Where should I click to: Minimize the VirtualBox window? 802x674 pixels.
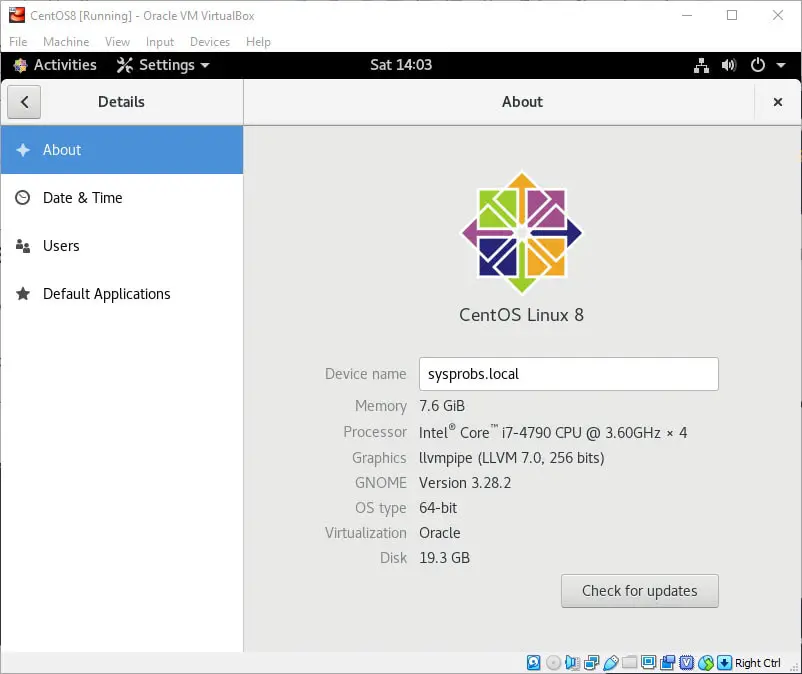pos(687,15)
